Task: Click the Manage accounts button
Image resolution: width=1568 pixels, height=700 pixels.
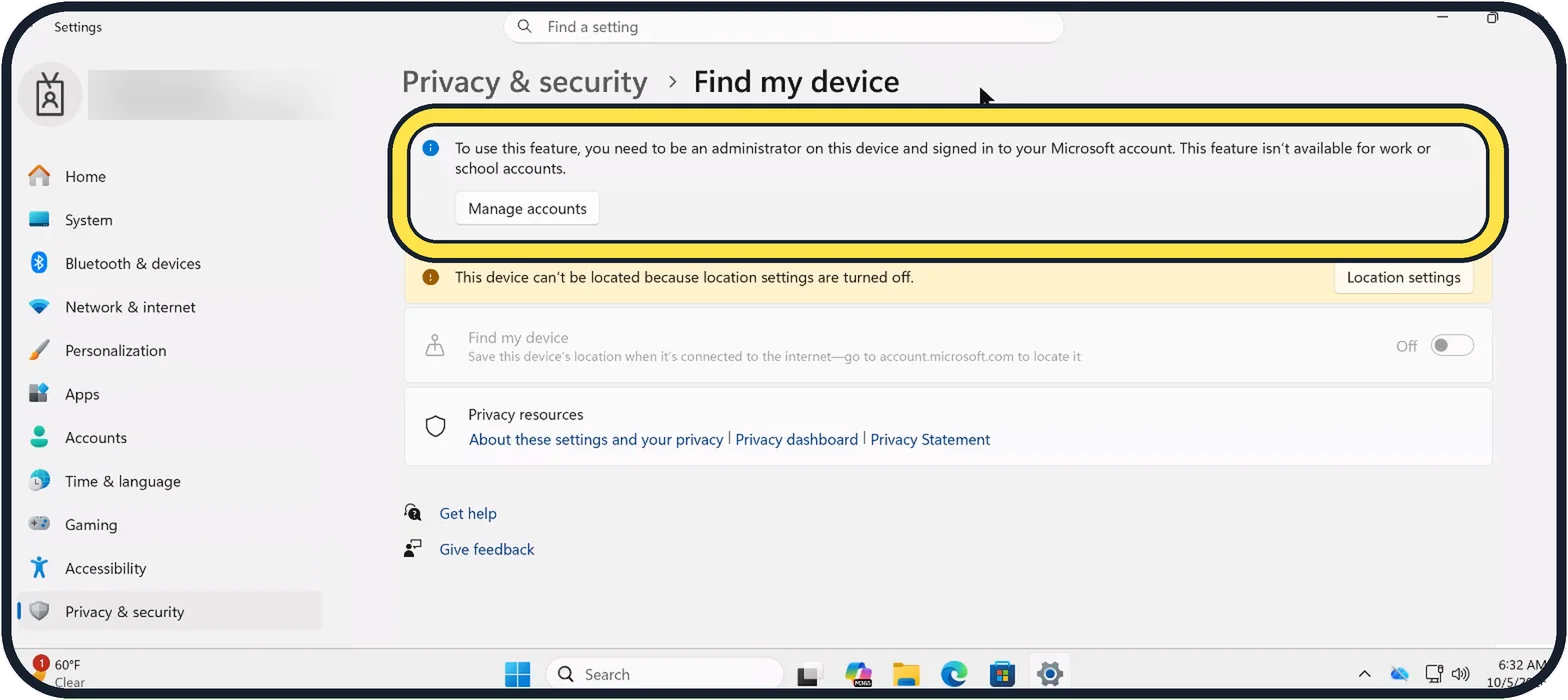Action: 527,208
